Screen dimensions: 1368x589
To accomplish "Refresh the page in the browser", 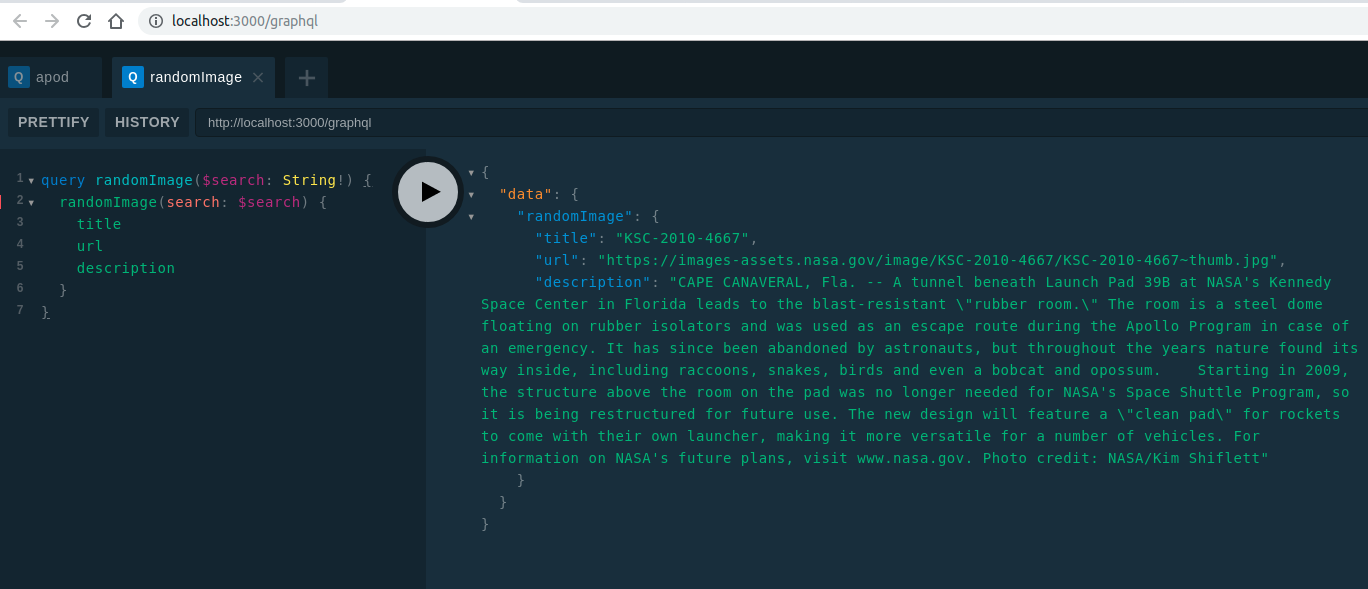I will (84, 19).
